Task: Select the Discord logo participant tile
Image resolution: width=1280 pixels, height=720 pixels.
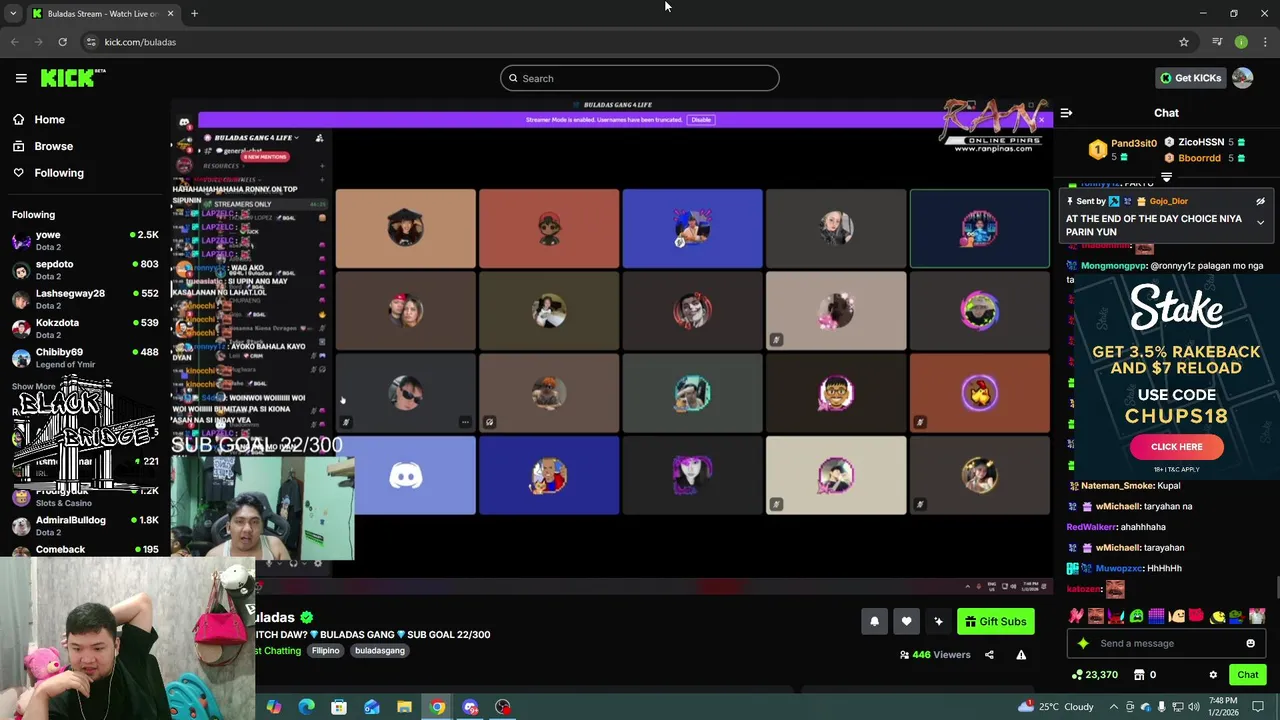Action: coord(405,476)
